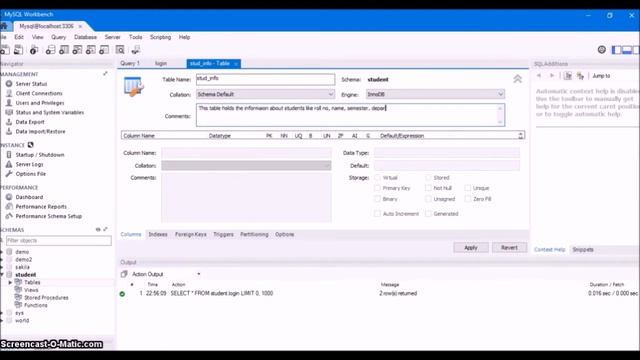This screenshot has height=360, width=640.
Task: Check the Generated checkbox
Action: 428,213
